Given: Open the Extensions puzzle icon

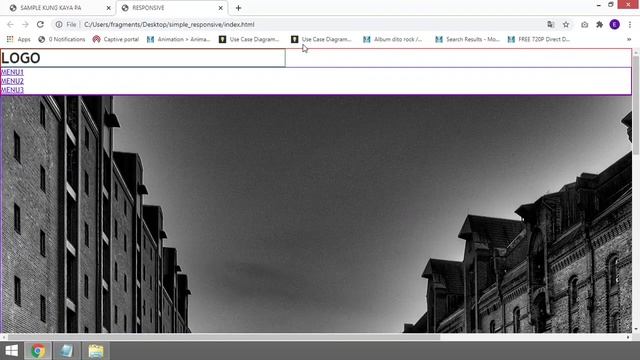Looking at the screenshot, I should click(600, 24).
